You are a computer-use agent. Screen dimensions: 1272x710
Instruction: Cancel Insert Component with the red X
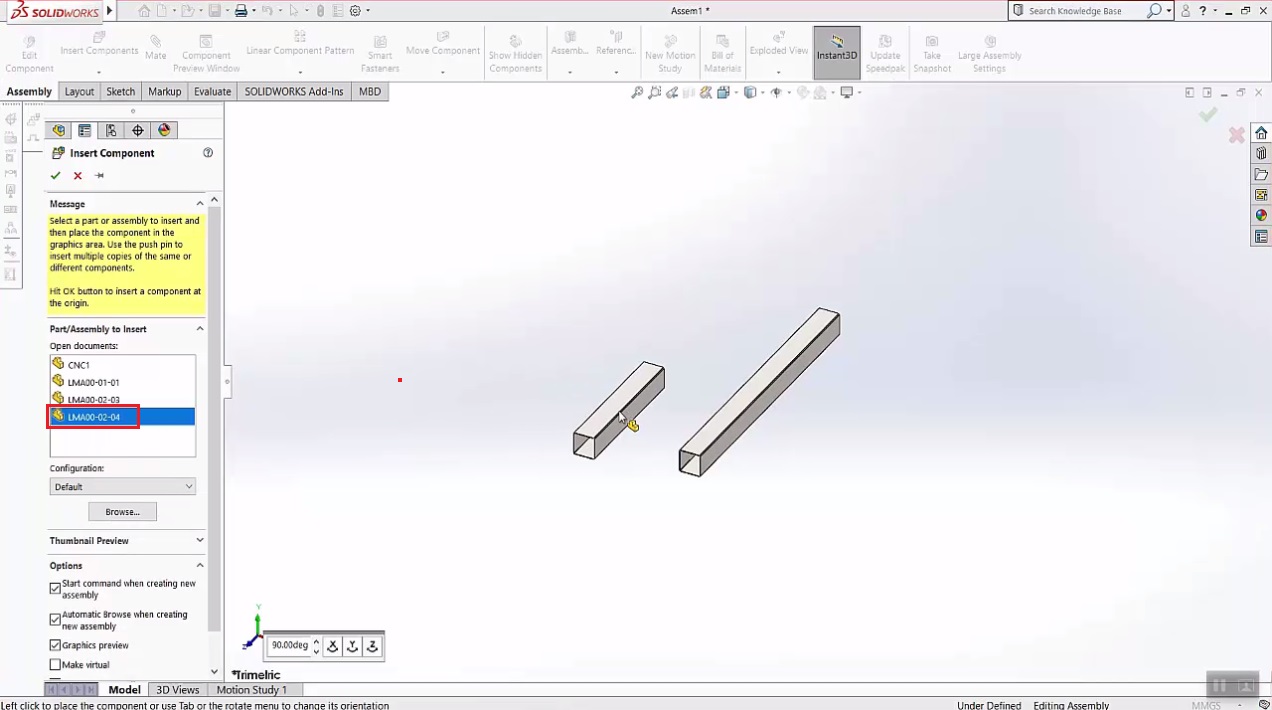click(x=77, y=176)
